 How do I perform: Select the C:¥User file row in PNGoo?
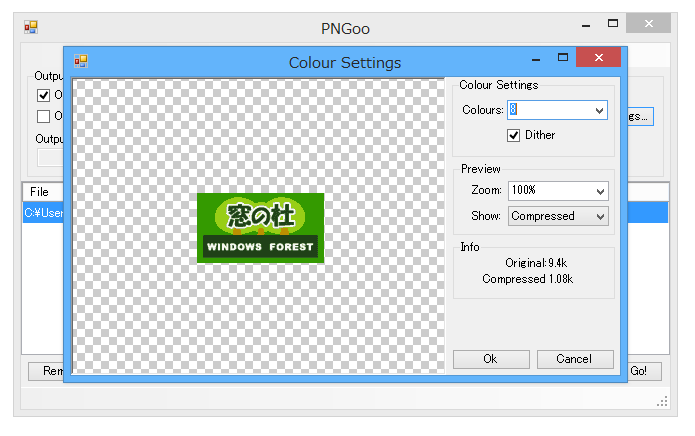(x=43, y=213)
